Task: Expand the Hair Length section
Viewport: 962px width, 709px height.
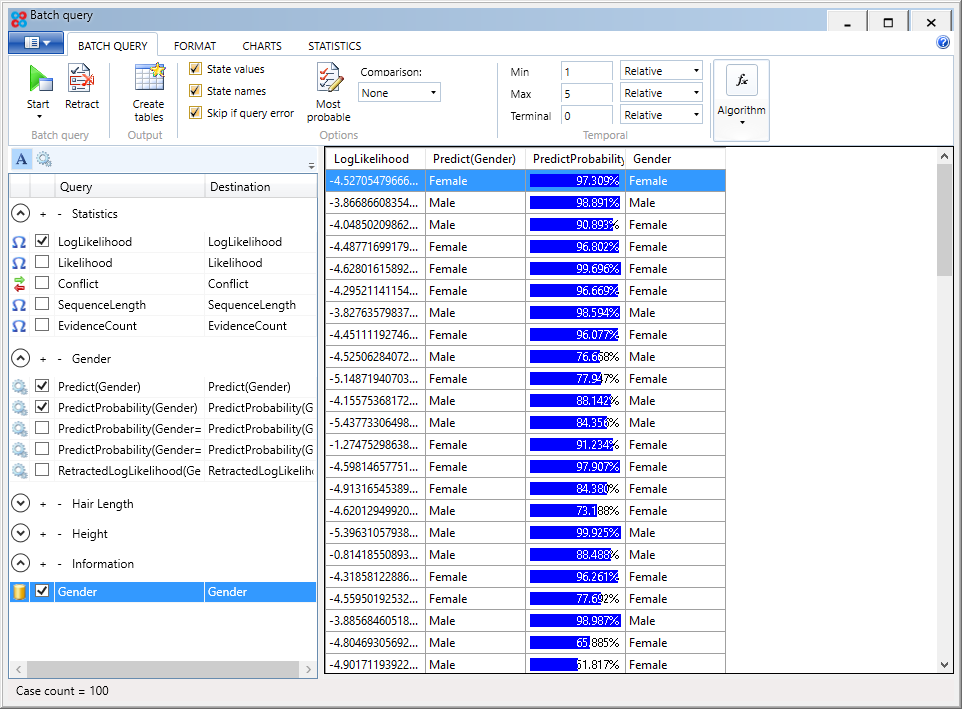Action: pos(21,503)
